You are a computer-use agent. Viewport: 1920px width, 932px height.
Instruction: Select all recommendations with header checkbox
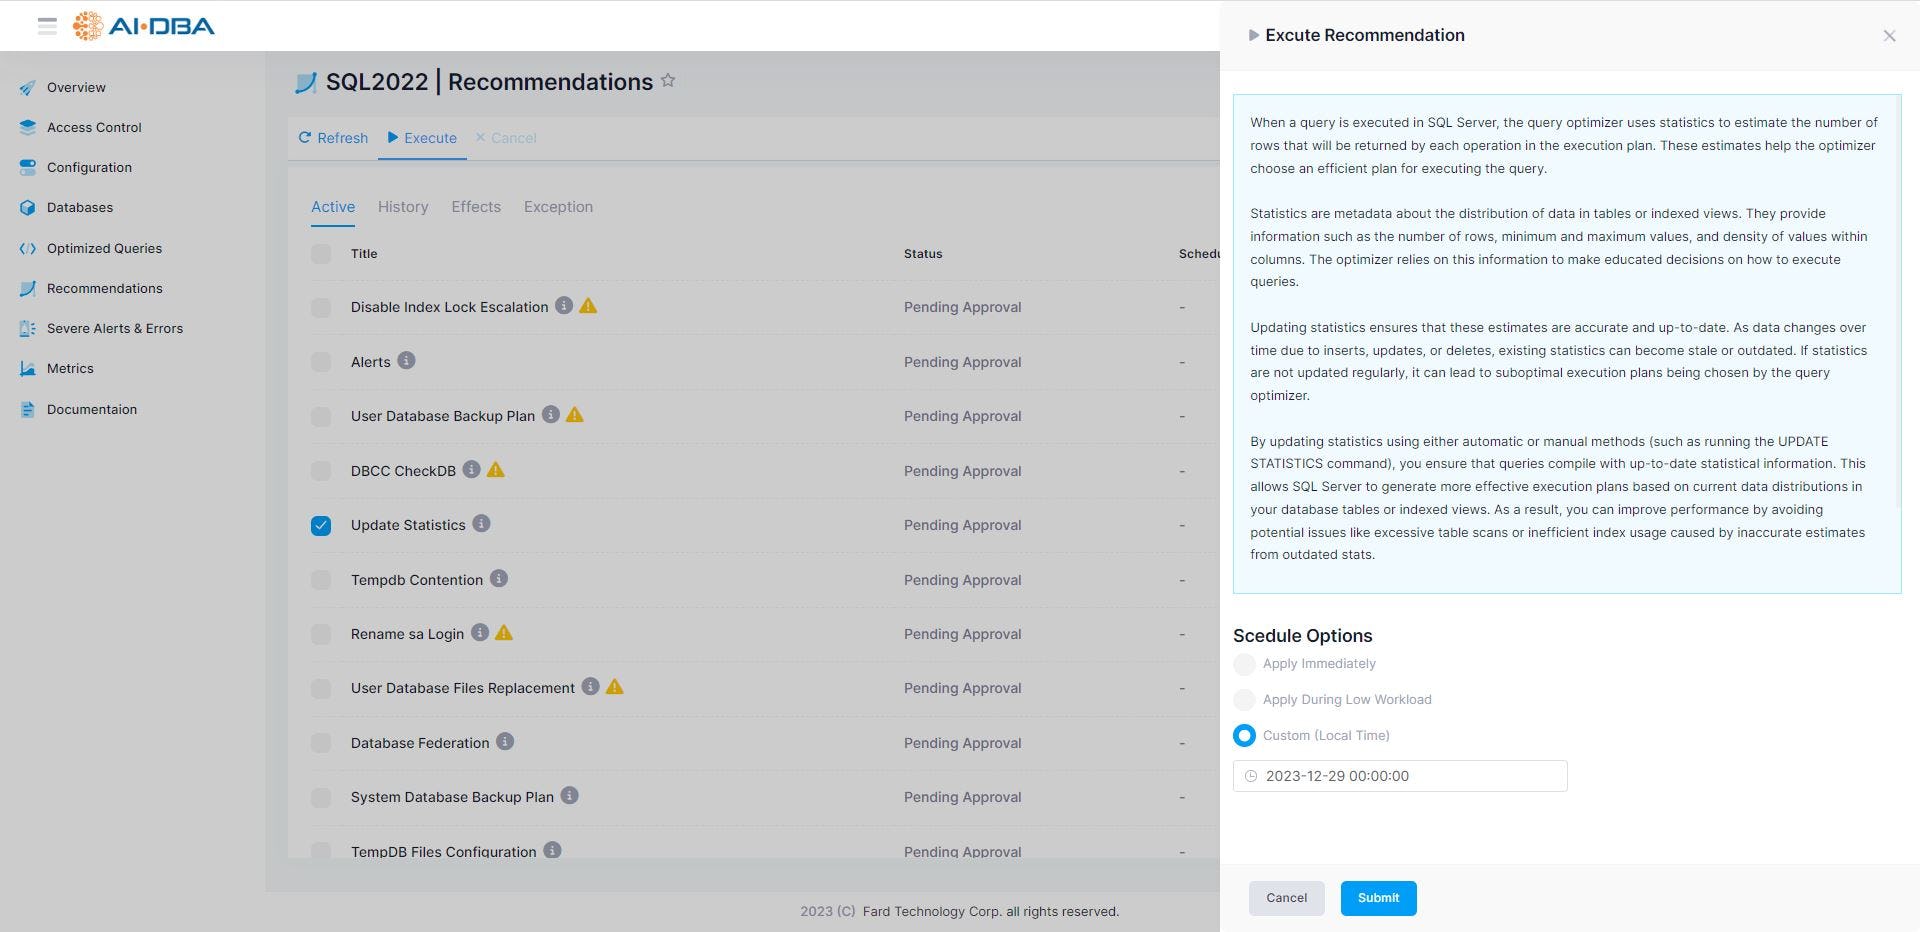coord(320,254)
